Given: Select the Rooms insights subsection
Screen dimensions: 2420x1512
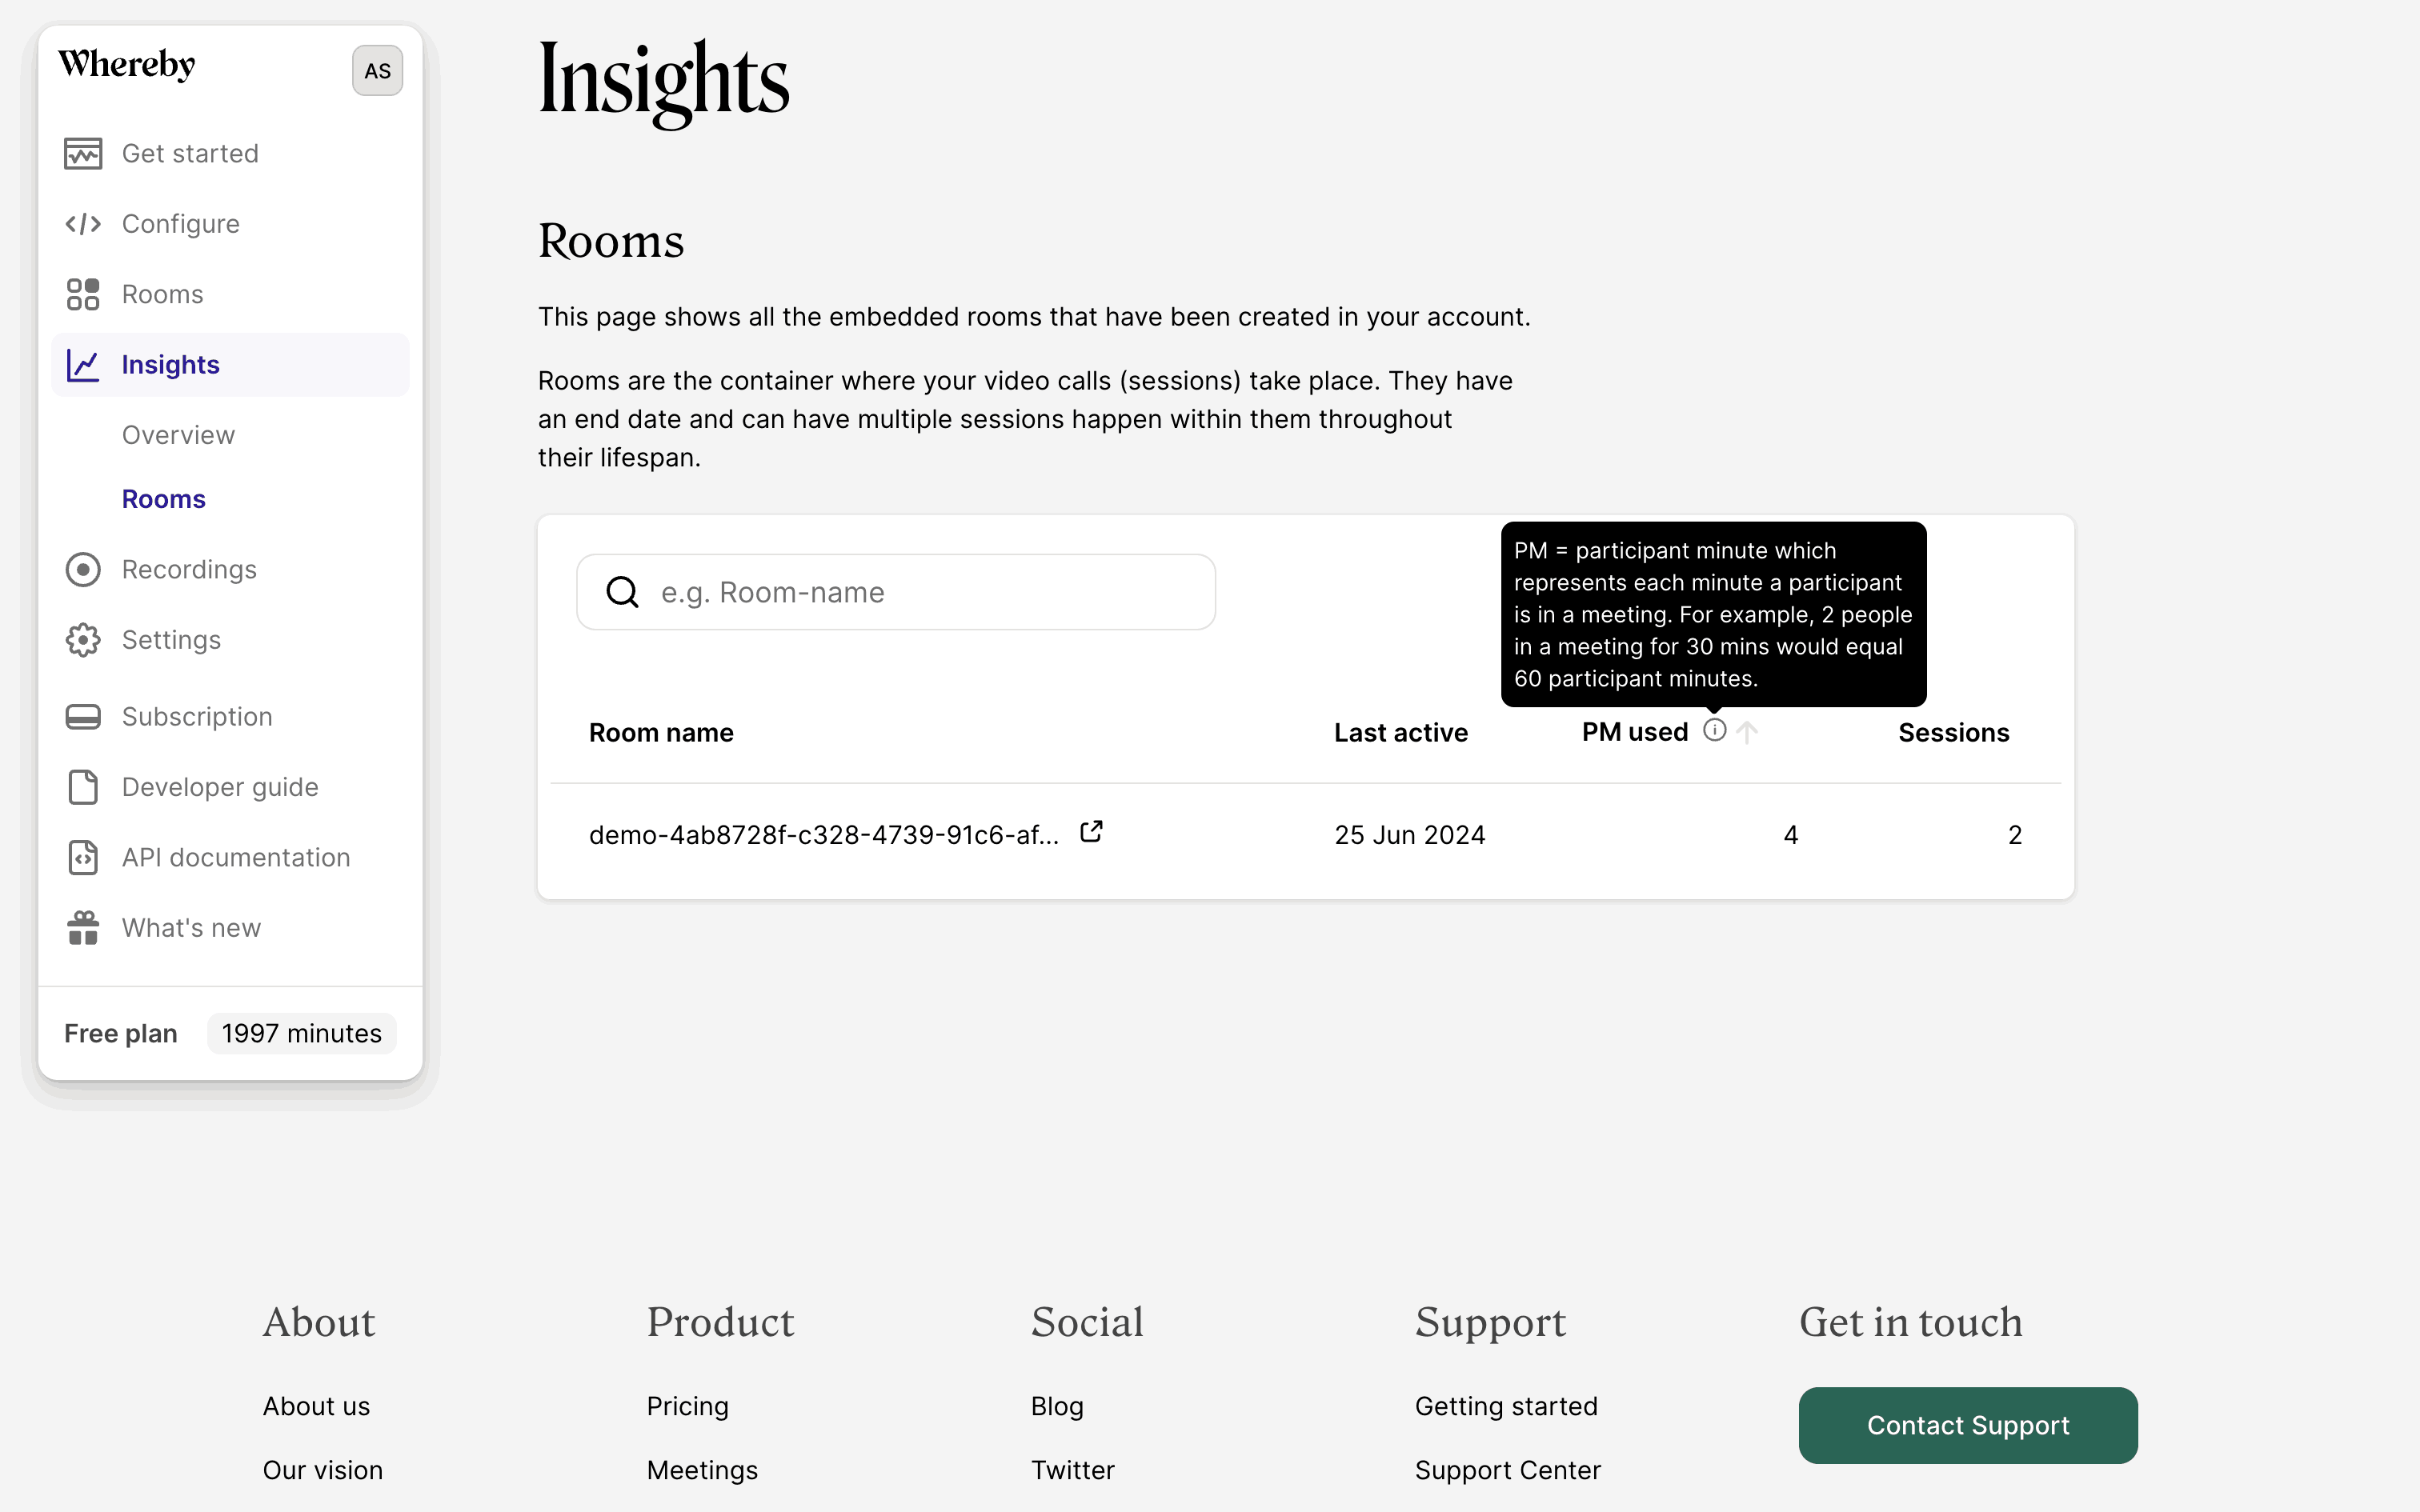Looking at the screenshot, I should click(x=163, y=498).
